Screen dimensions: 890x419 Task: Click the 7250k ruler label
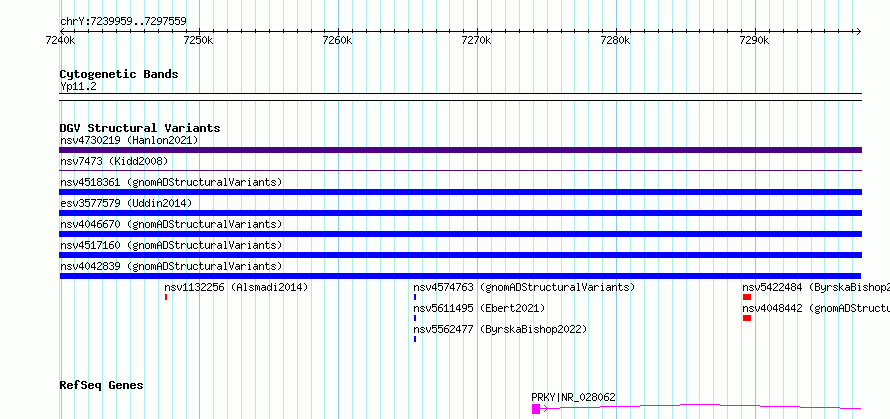click(x=199, y=40)
